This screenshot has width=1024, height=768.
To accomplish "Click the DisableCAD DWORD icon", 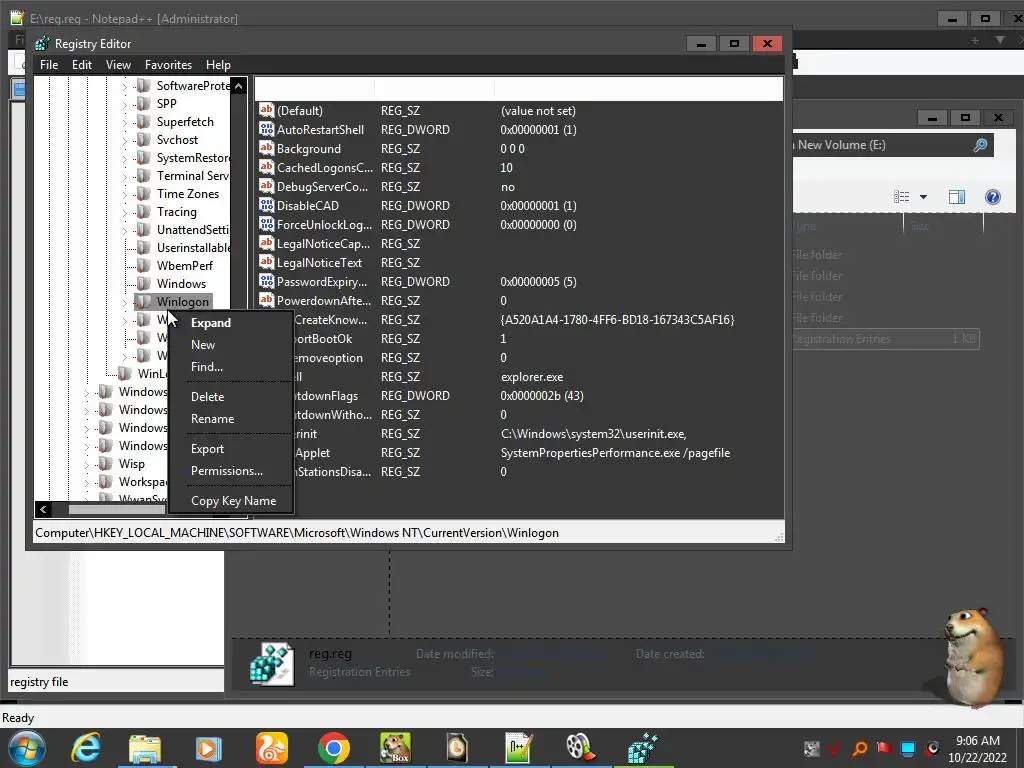I will click(x=266, y=205).
